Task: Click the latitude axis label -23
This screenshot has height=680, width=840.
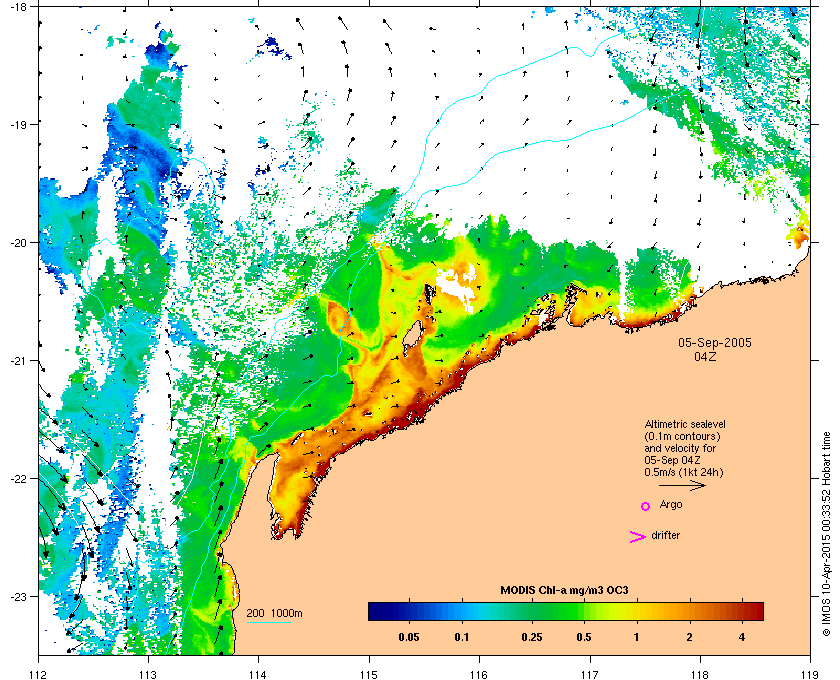Action: point(18,596)
